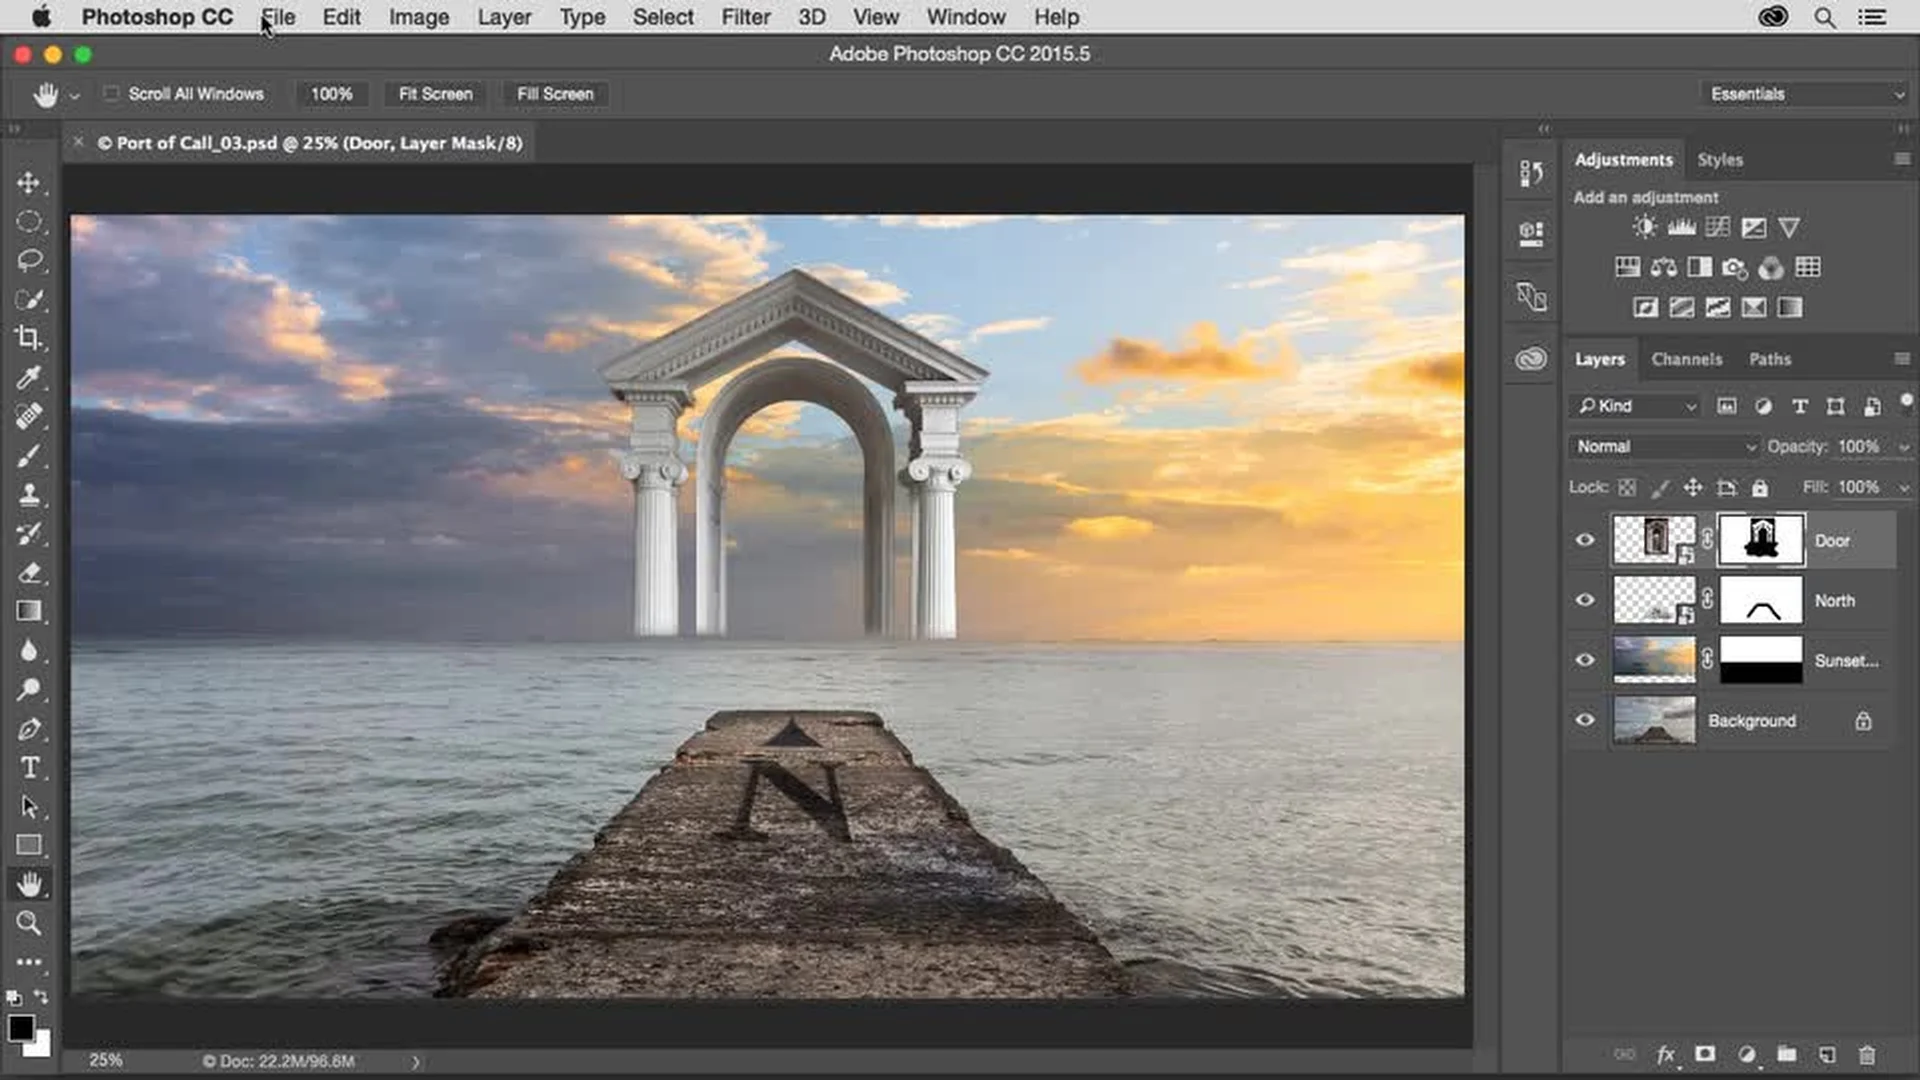
Task: Hide the Door layer
Action: pyautogui.click(x=1585, y=540)
